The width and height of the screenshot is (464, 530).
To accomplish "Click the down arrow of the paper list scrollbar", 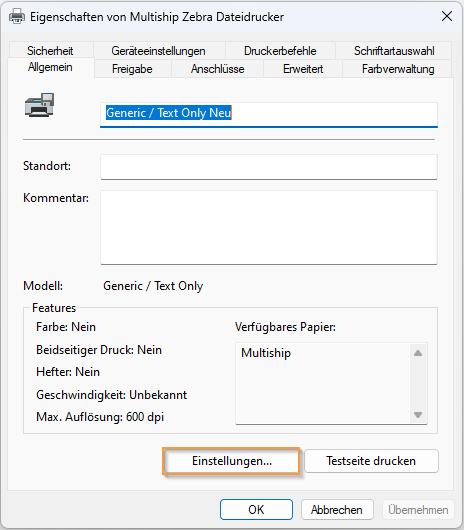I will click(x=418, y=415).
